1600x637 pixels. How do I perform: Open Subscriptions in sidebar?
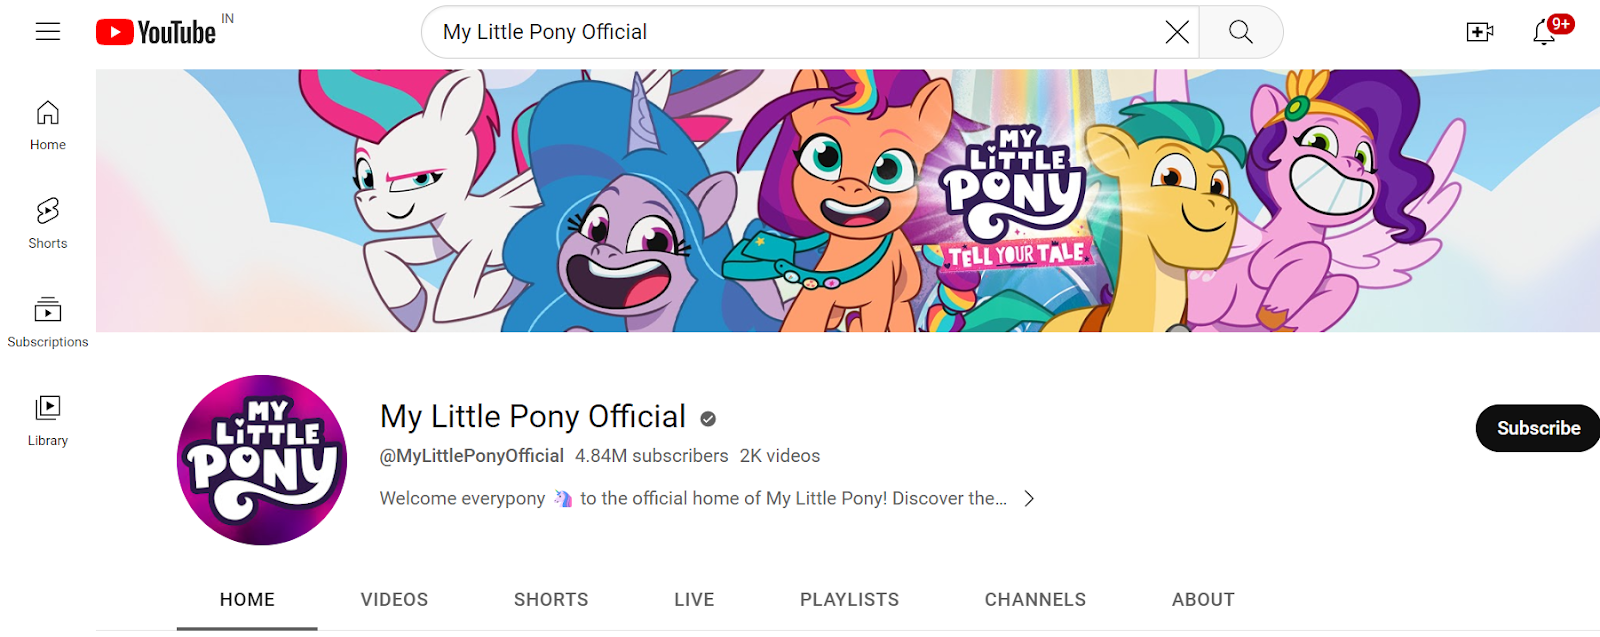pyautogui.click(x=48, y=323)
